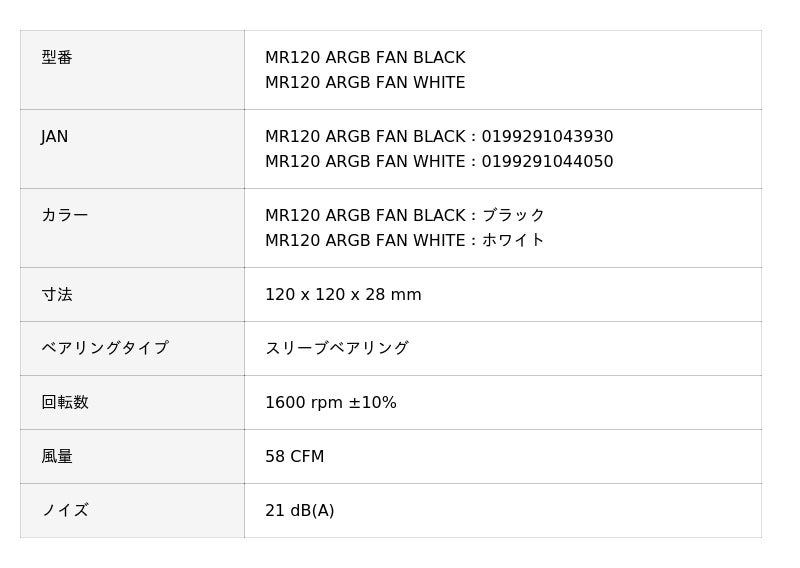Screen dimensions: 800x568
Task: Click the 寸法 row label
Action: coord(57,294)
